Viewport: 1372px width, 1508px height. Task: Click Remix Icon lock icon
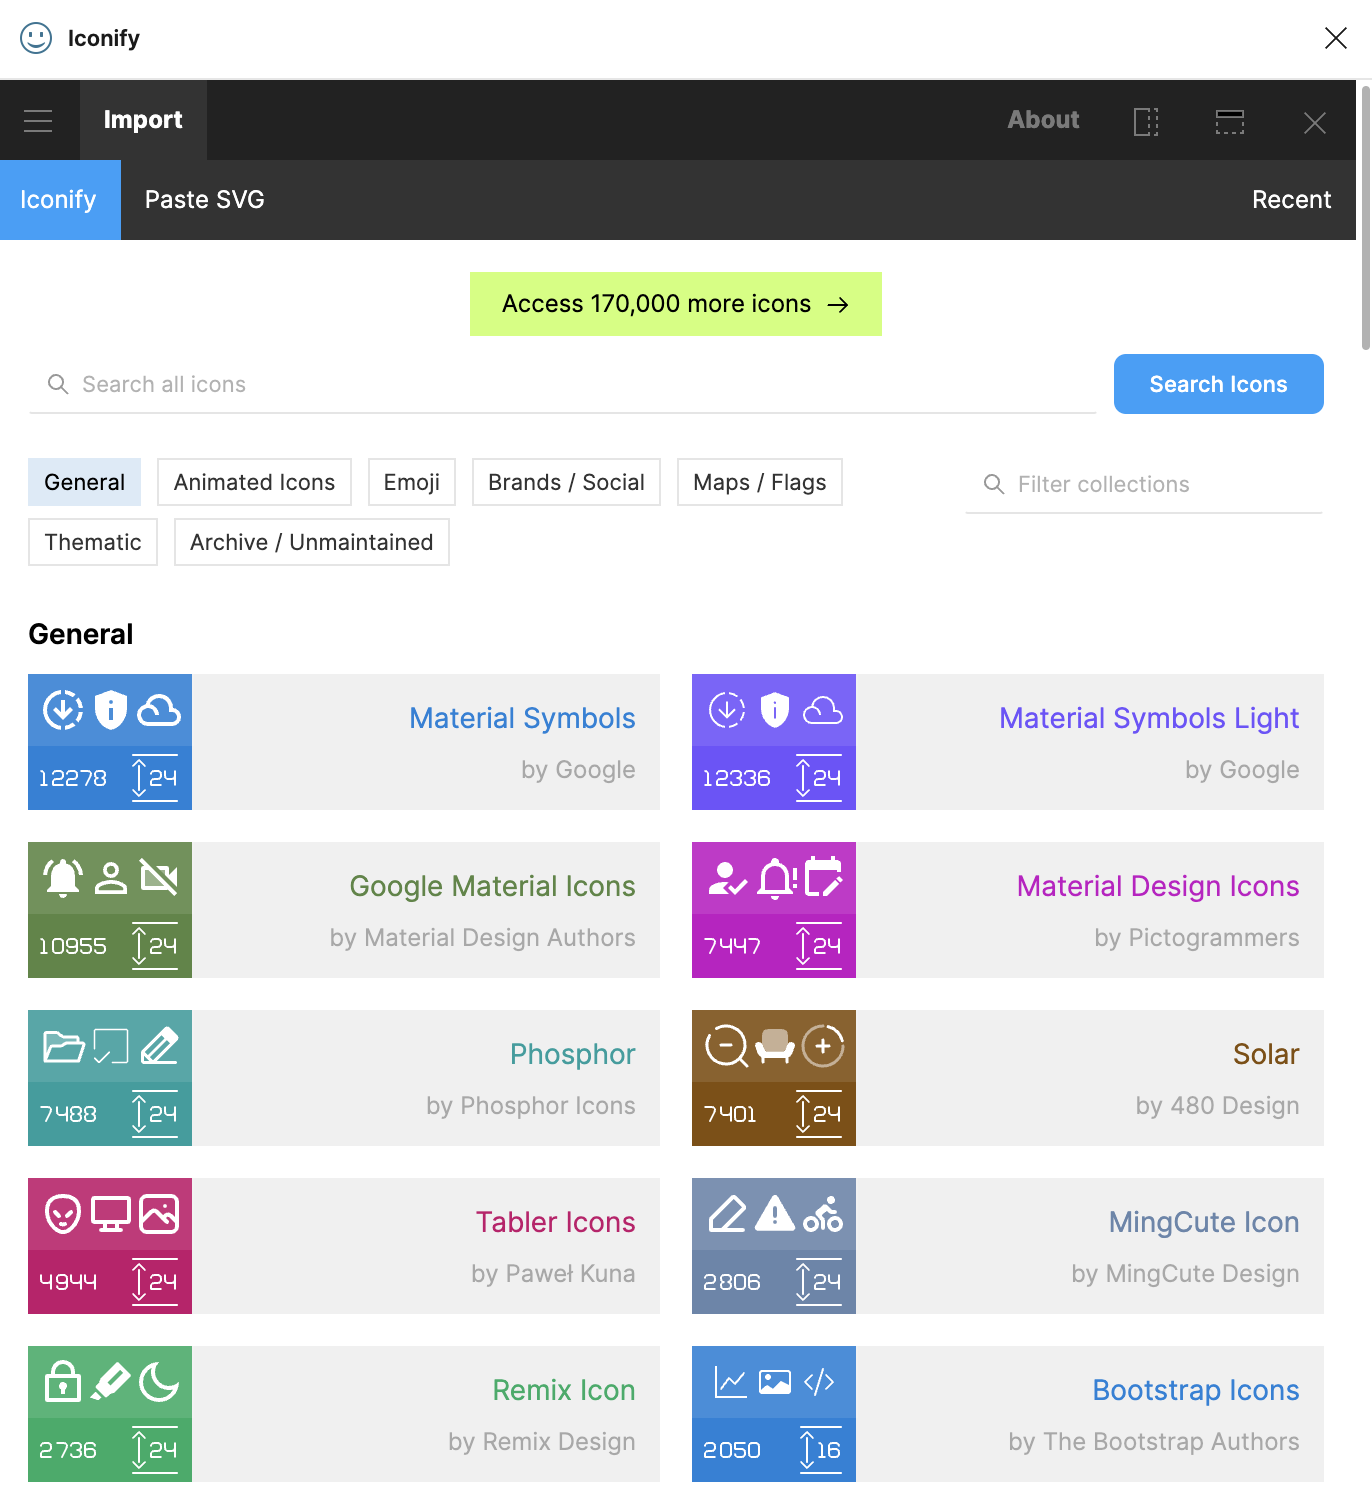(x=63, y=1382)
